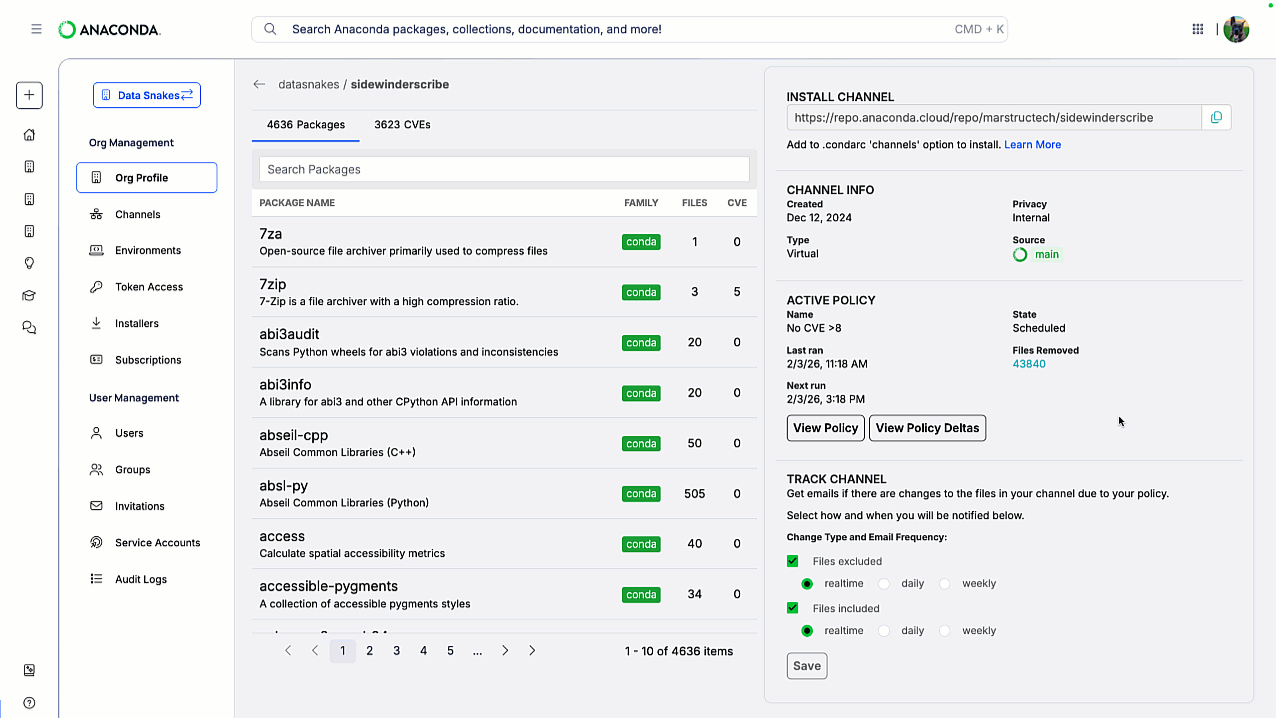1276x718 pixels.
Task: Switch to the 3623 CVEs tab
Action: click(402, 125)
